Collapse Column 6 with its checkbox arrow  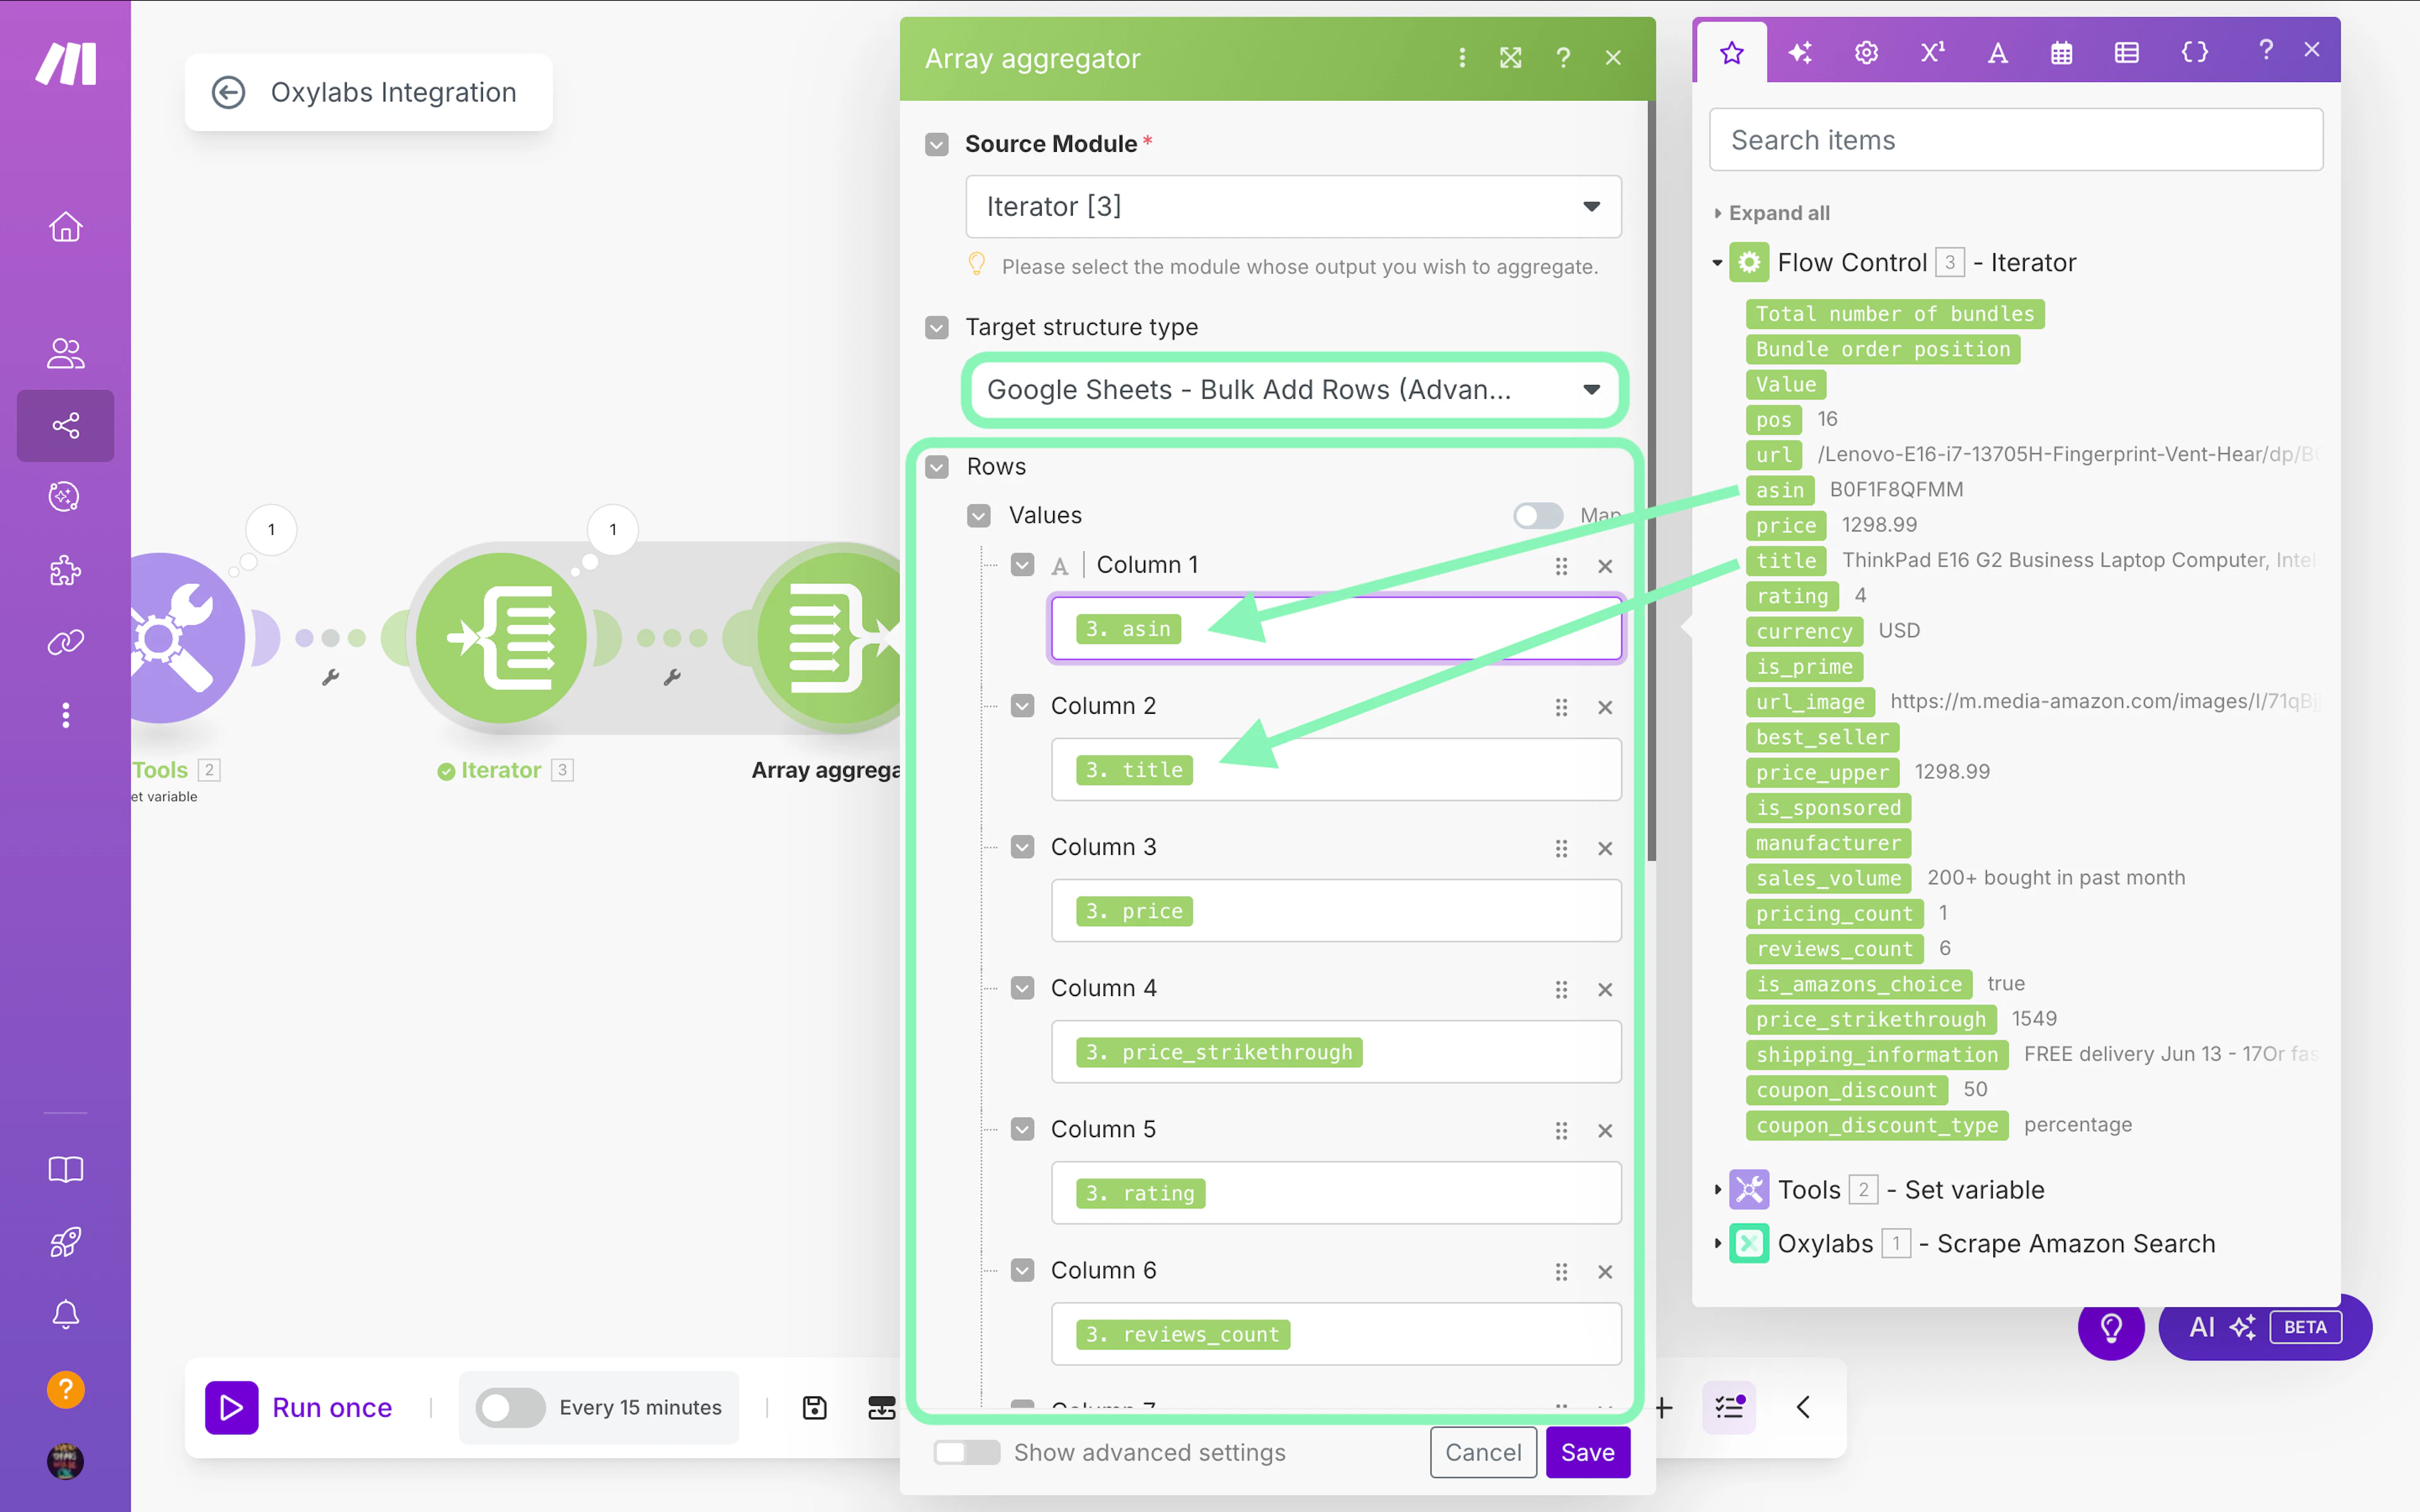click(1022, 1270)
